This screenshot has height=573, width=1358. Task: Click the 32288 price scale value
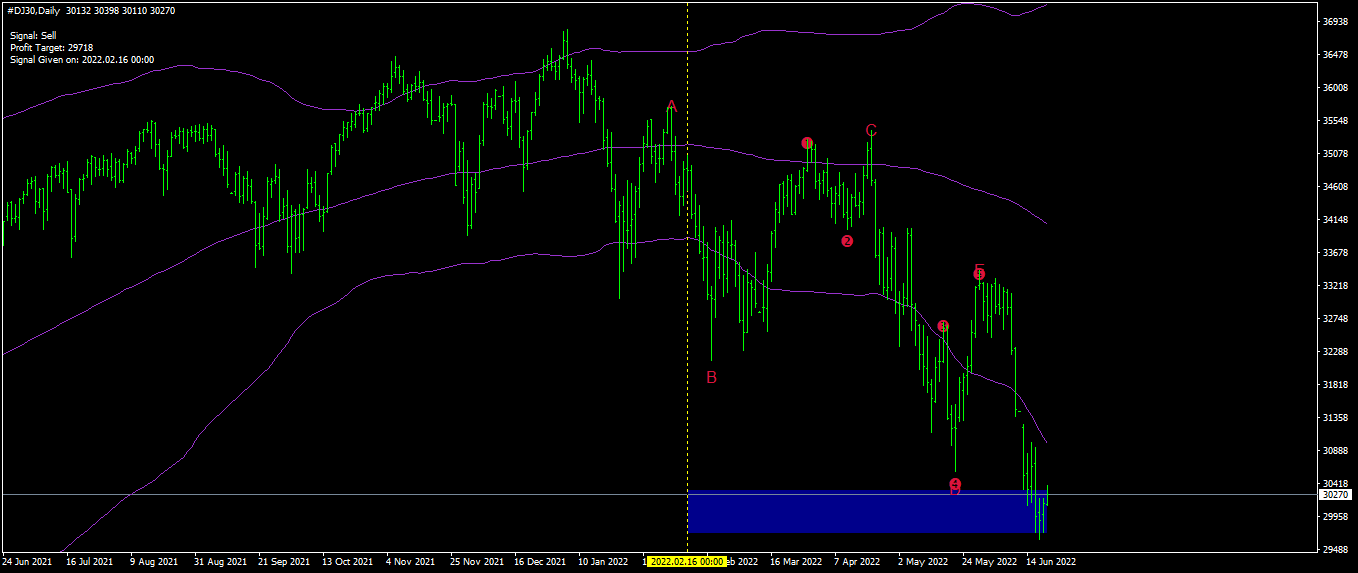pyautogui.click(x=1335, y=352)
